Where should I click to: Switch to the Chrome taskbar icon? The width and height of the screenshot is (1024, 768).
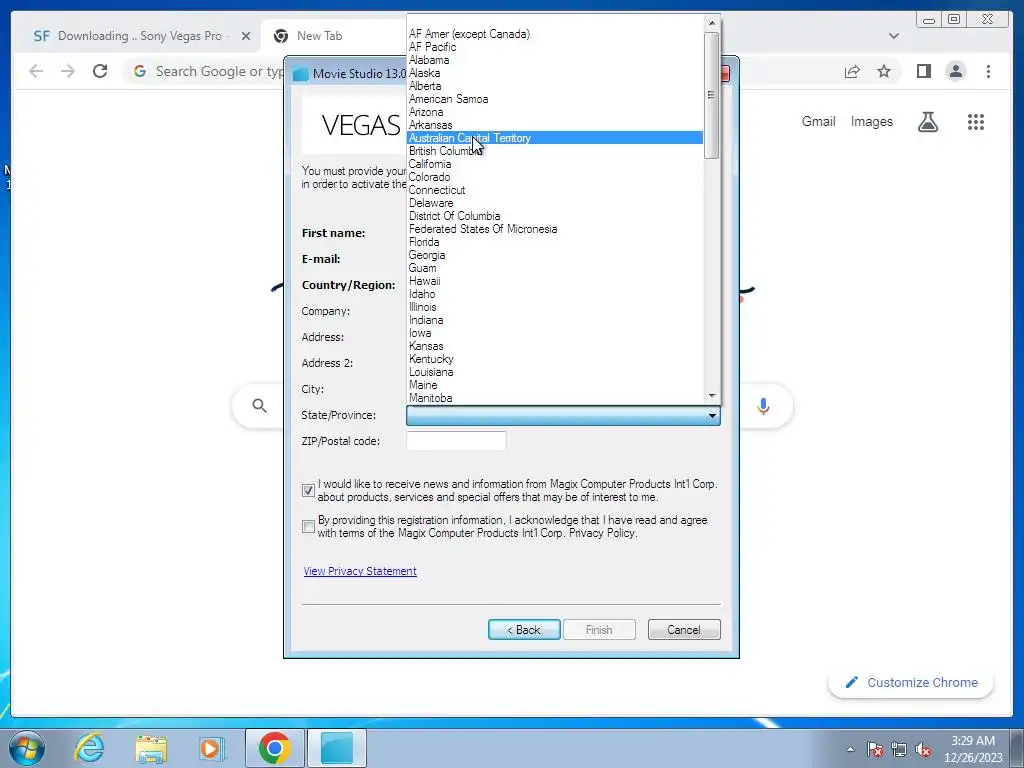click(x=274, y=748)
